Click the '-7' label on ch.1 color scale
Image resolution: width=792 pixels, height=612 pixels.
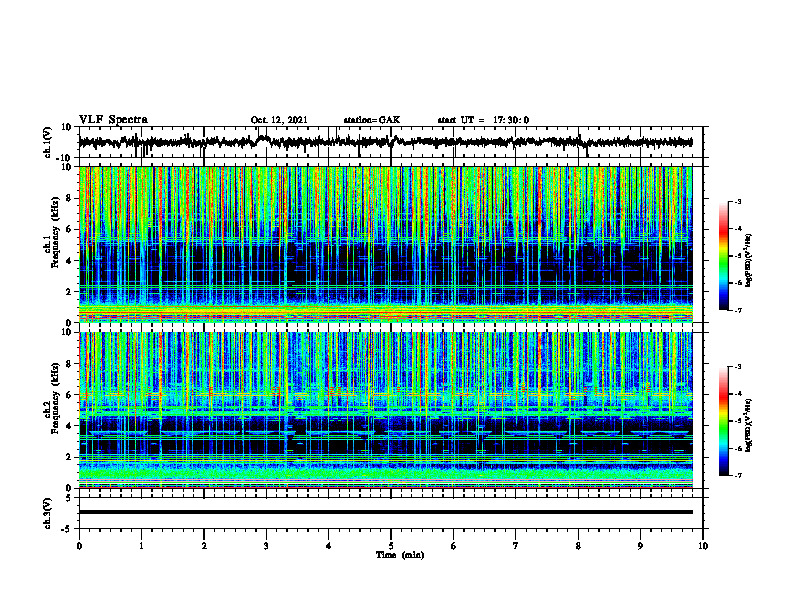coord(738,310)
